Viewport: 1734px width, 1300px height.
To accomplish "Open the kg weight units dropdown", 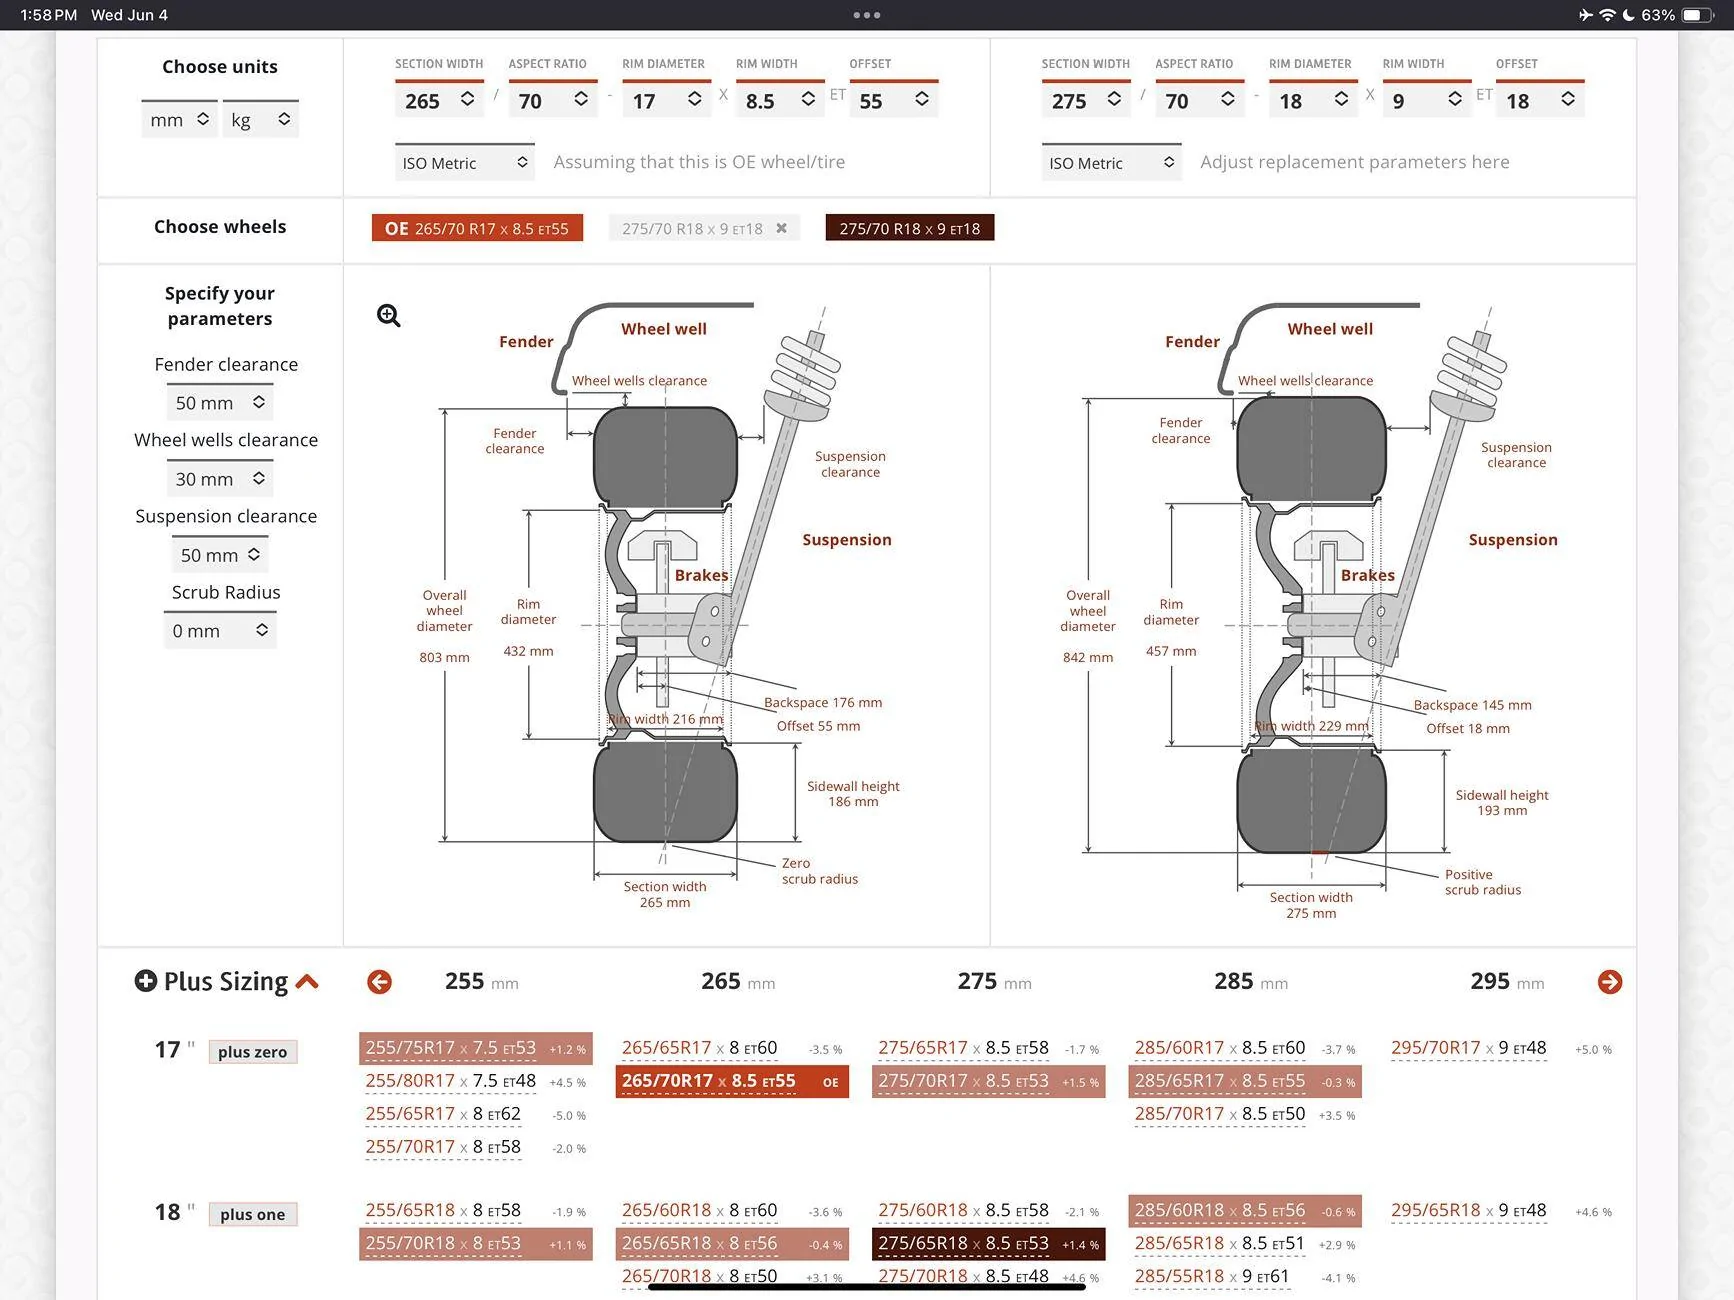I will click(260, 120).
